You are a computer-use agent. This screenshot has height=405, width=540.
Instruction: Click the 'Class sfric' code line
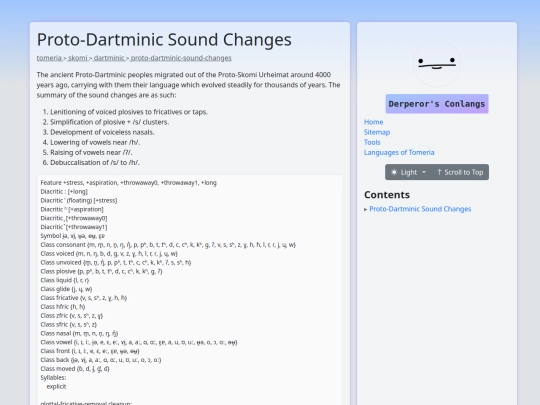click(69, 324)
